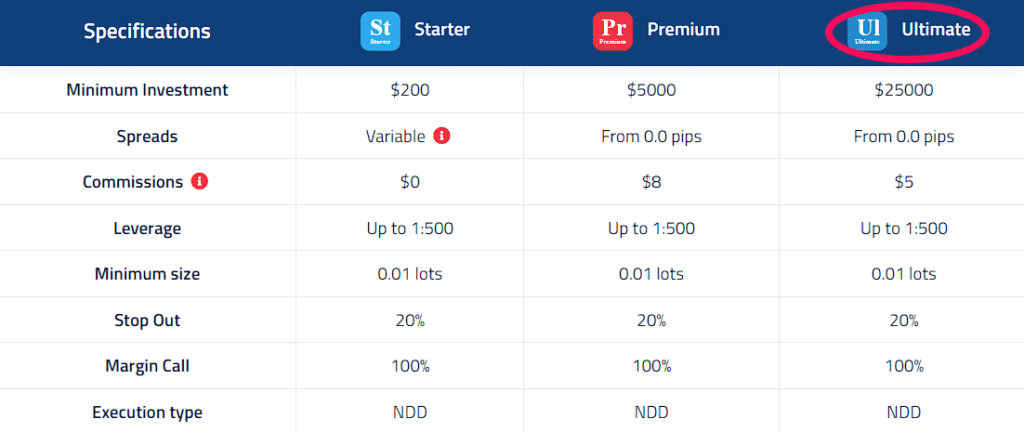
Task: Open the info icon beside Variable spreads
Action: [442, 136]
